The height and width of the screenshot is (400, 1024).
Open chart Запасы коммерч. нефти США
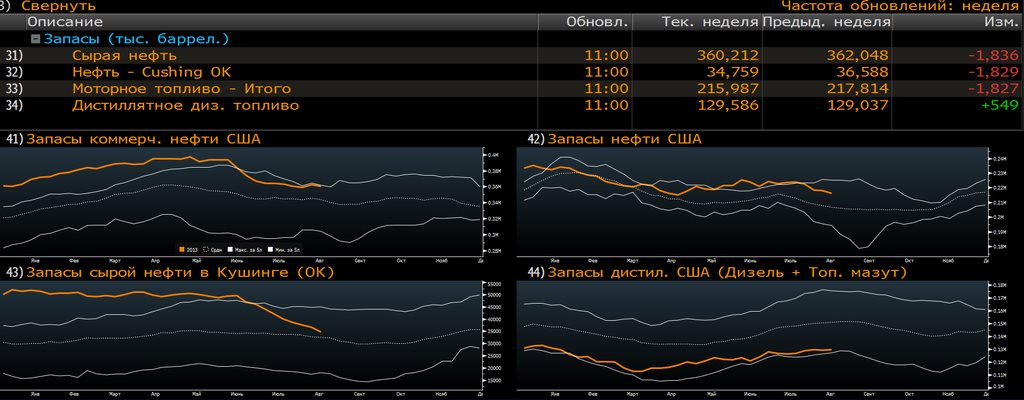coord(143,139)
